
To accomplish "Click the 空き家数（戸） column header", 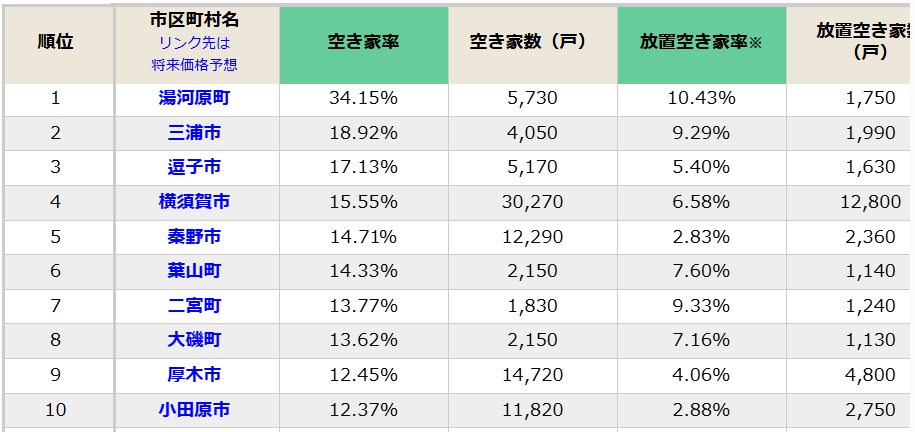I will pyautogui.click(x=532, y=42).
